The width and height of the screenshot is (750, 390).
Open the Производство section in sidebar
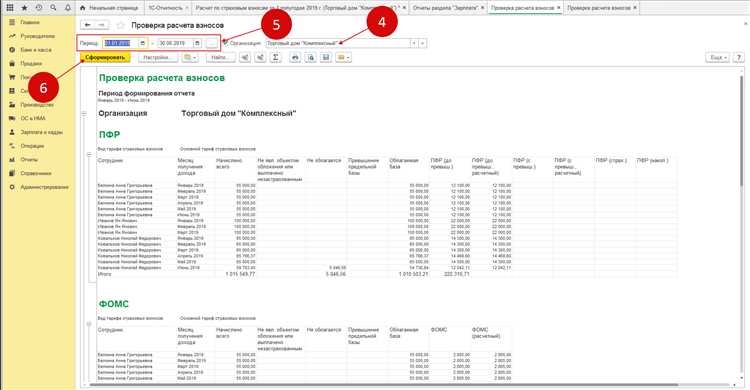coord(37,105)
